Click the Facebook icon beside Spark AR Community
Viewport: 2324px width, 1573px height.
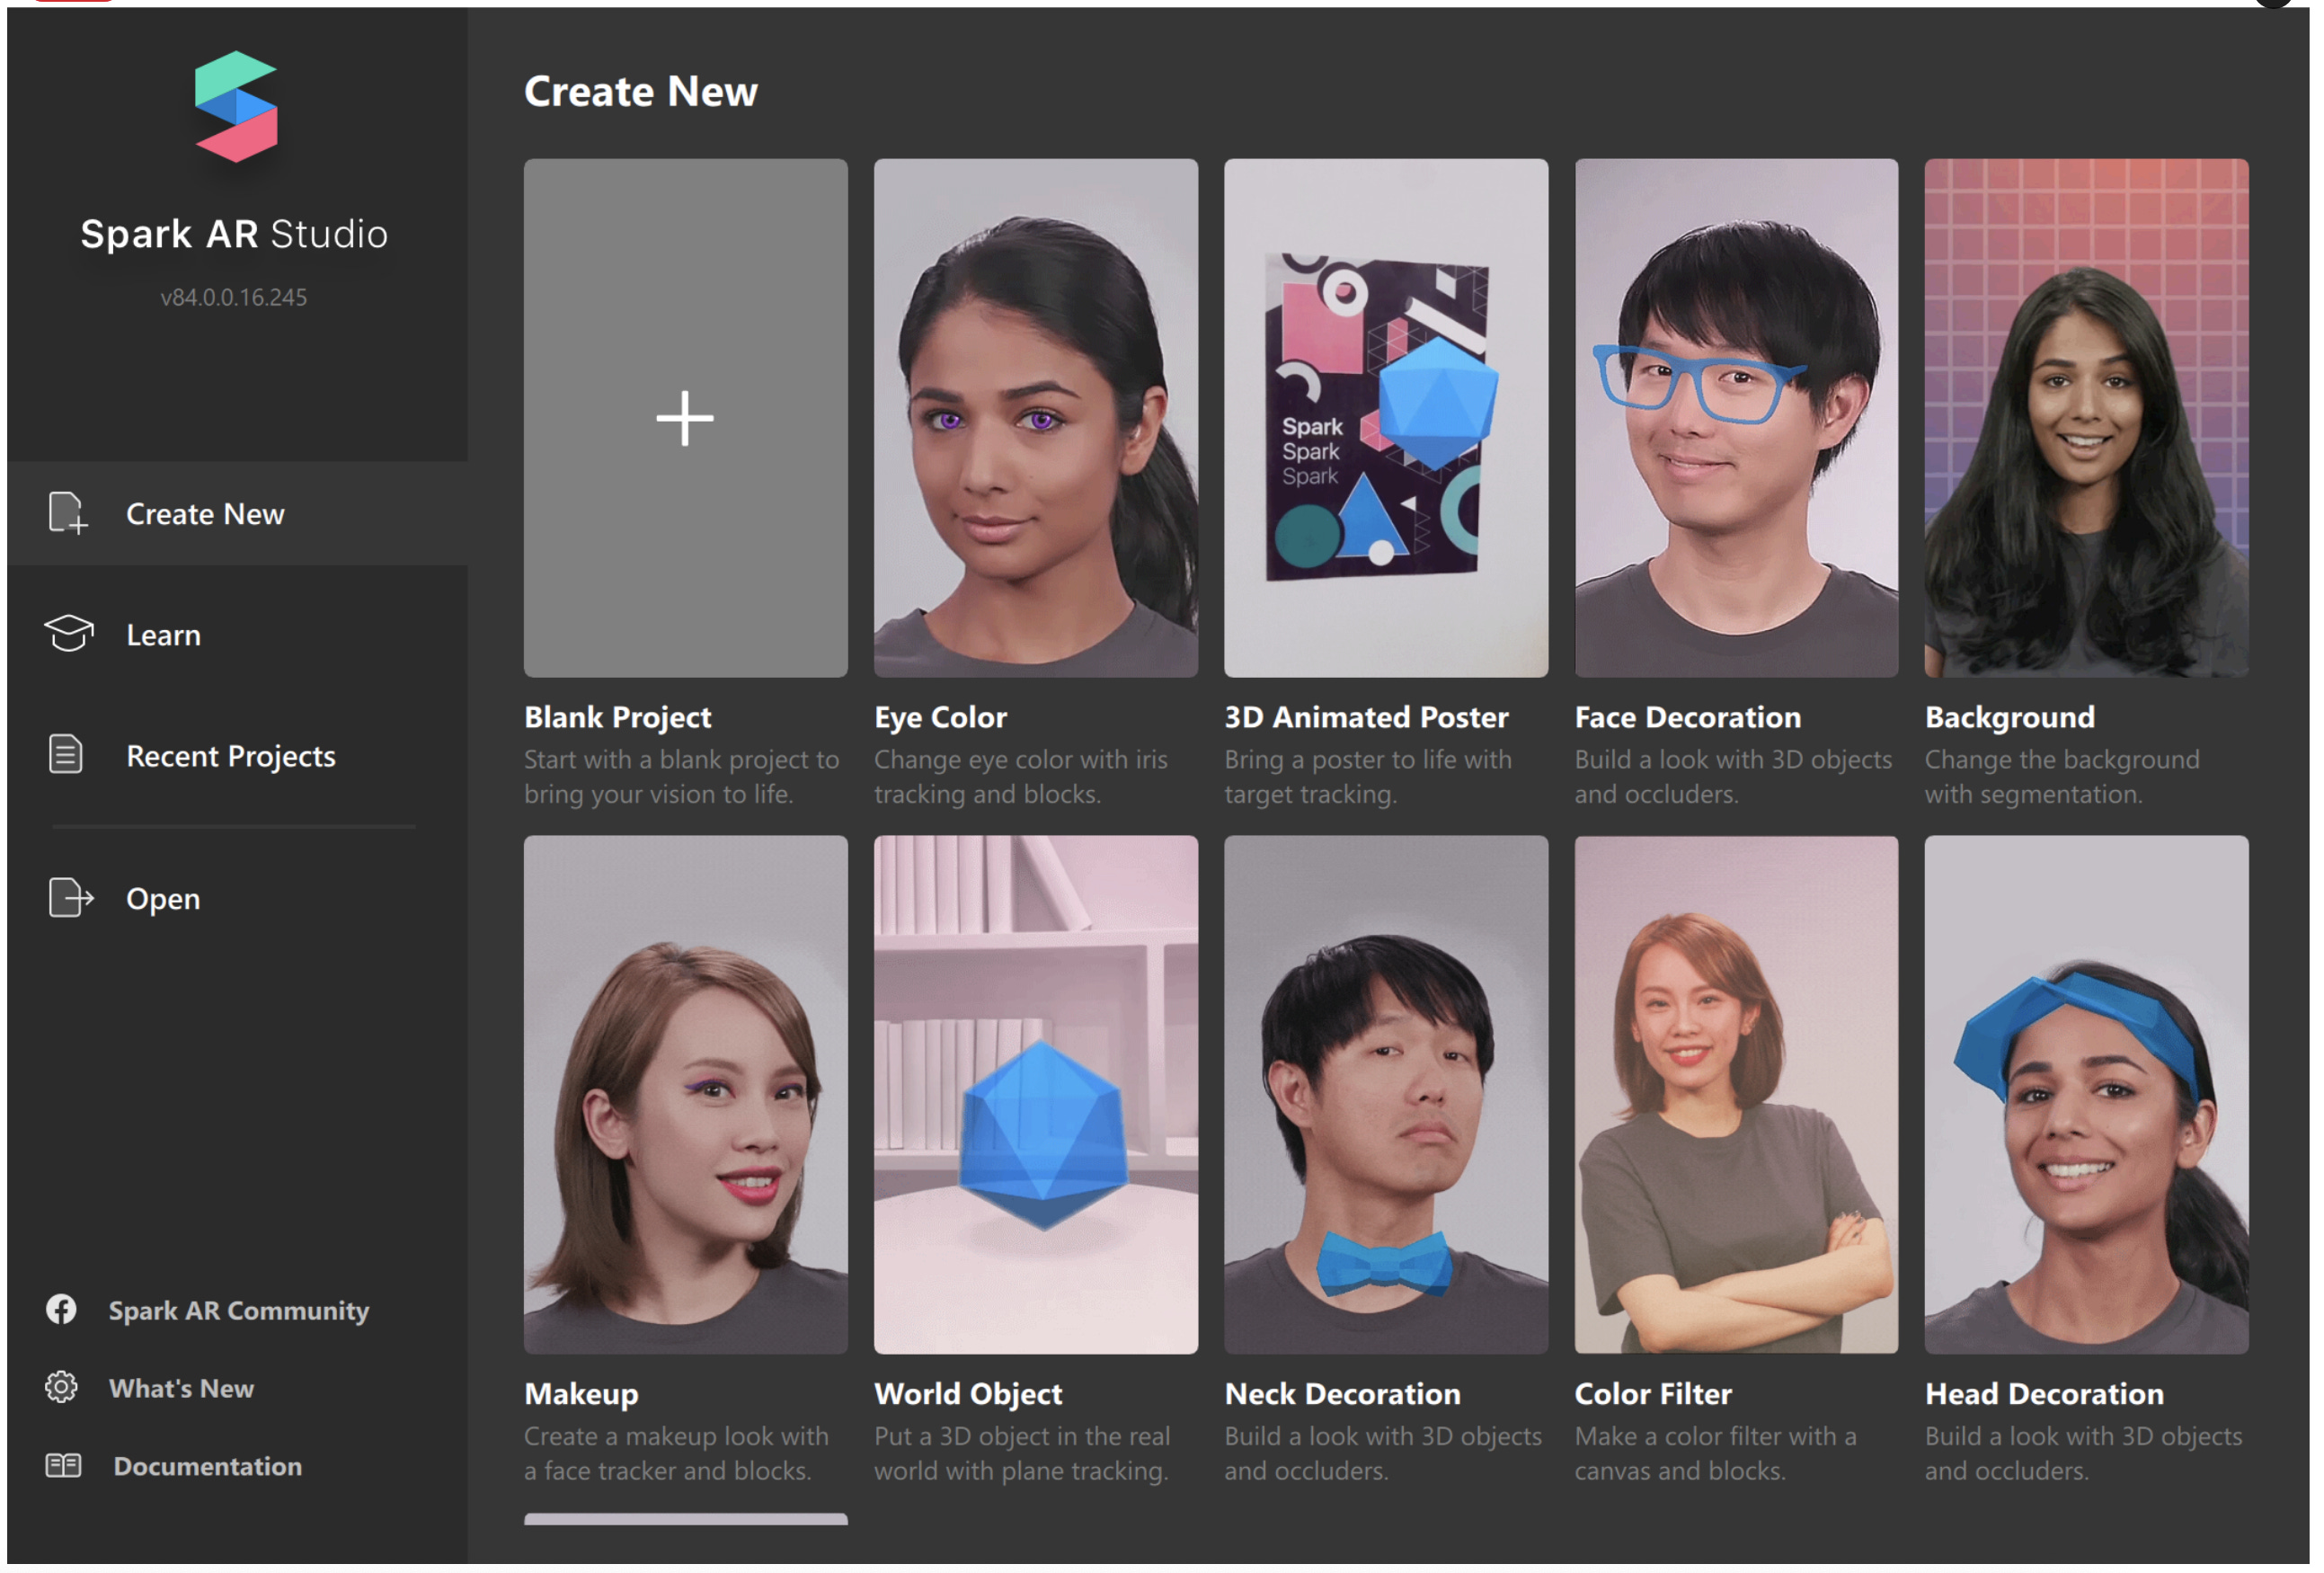pyautogui.click(x=61, y=1310)
